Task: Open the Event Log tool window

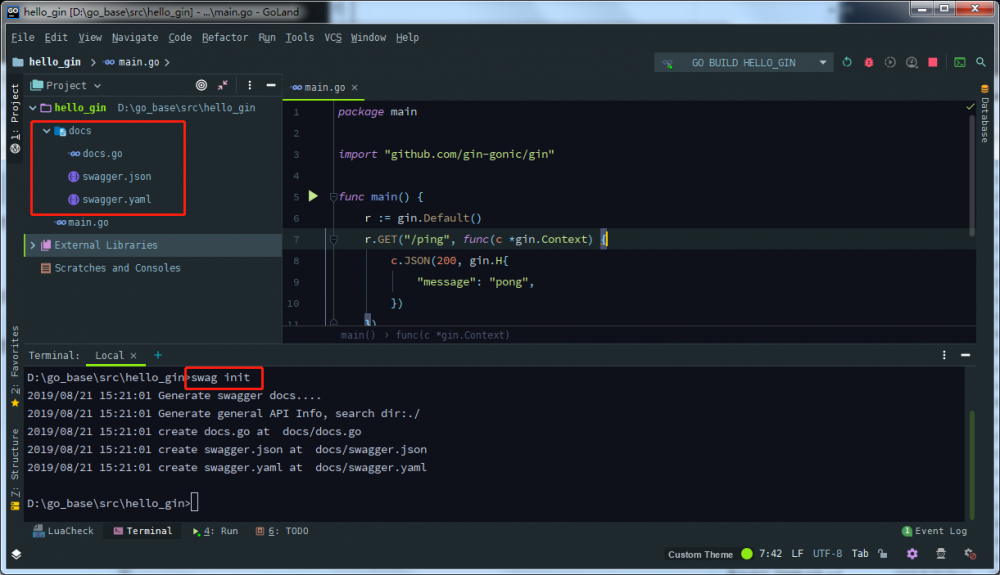Action: [x=934, y=531]
